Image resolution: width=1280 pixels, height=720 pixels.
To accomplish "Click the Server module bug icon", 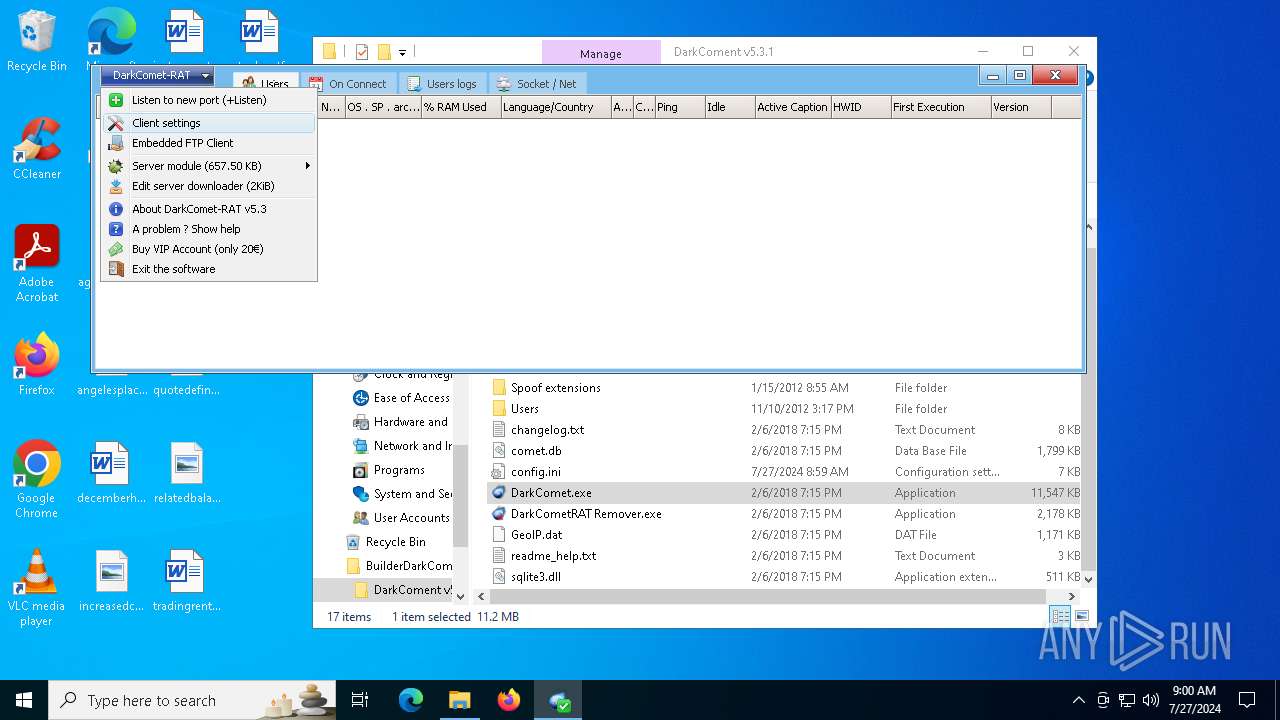I will click(116, 166).
